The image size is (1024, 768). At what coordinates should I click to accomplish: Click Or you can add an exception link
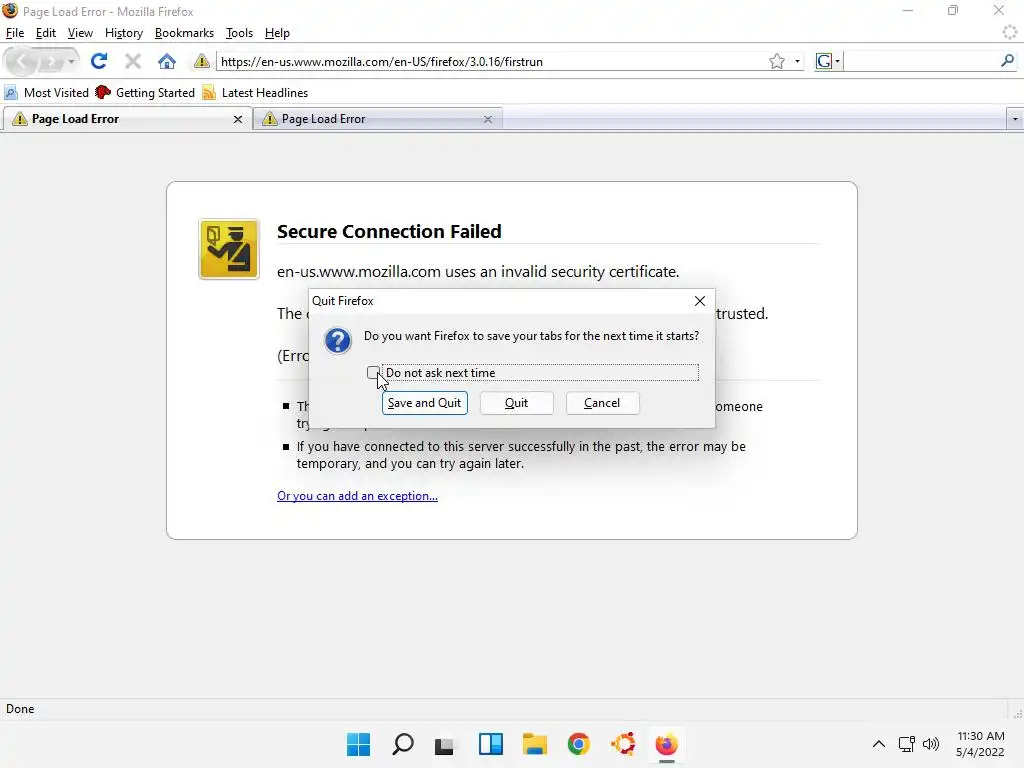point(357,496)
